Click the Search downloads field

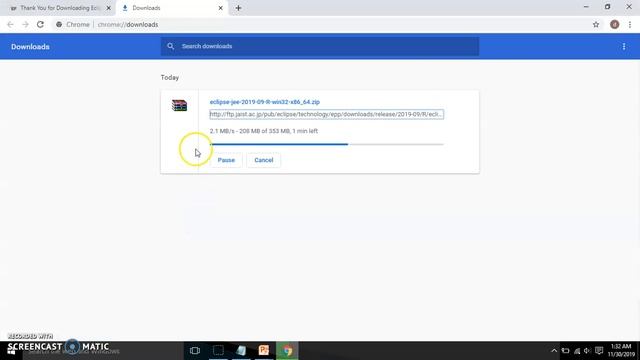(320, 47)
